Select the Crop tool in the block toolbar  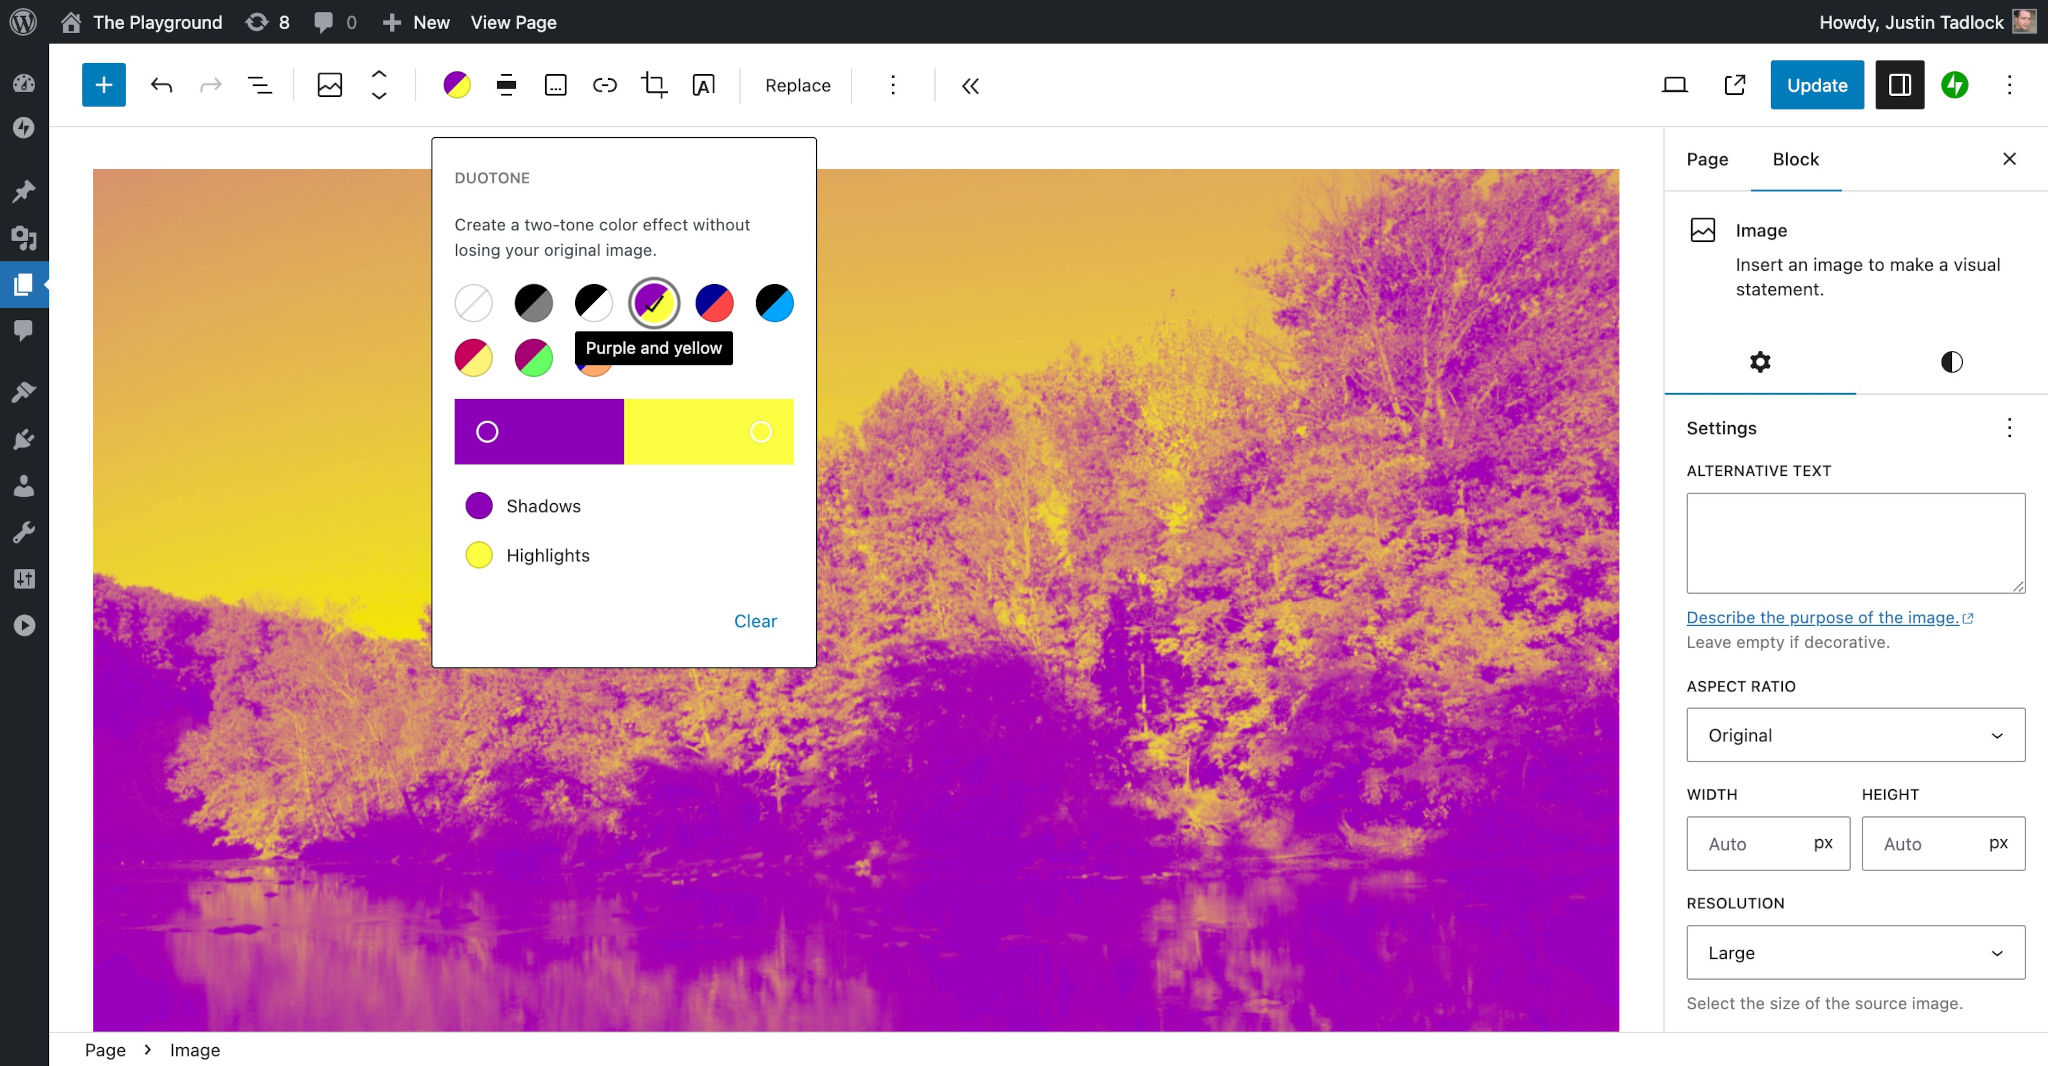654,85
